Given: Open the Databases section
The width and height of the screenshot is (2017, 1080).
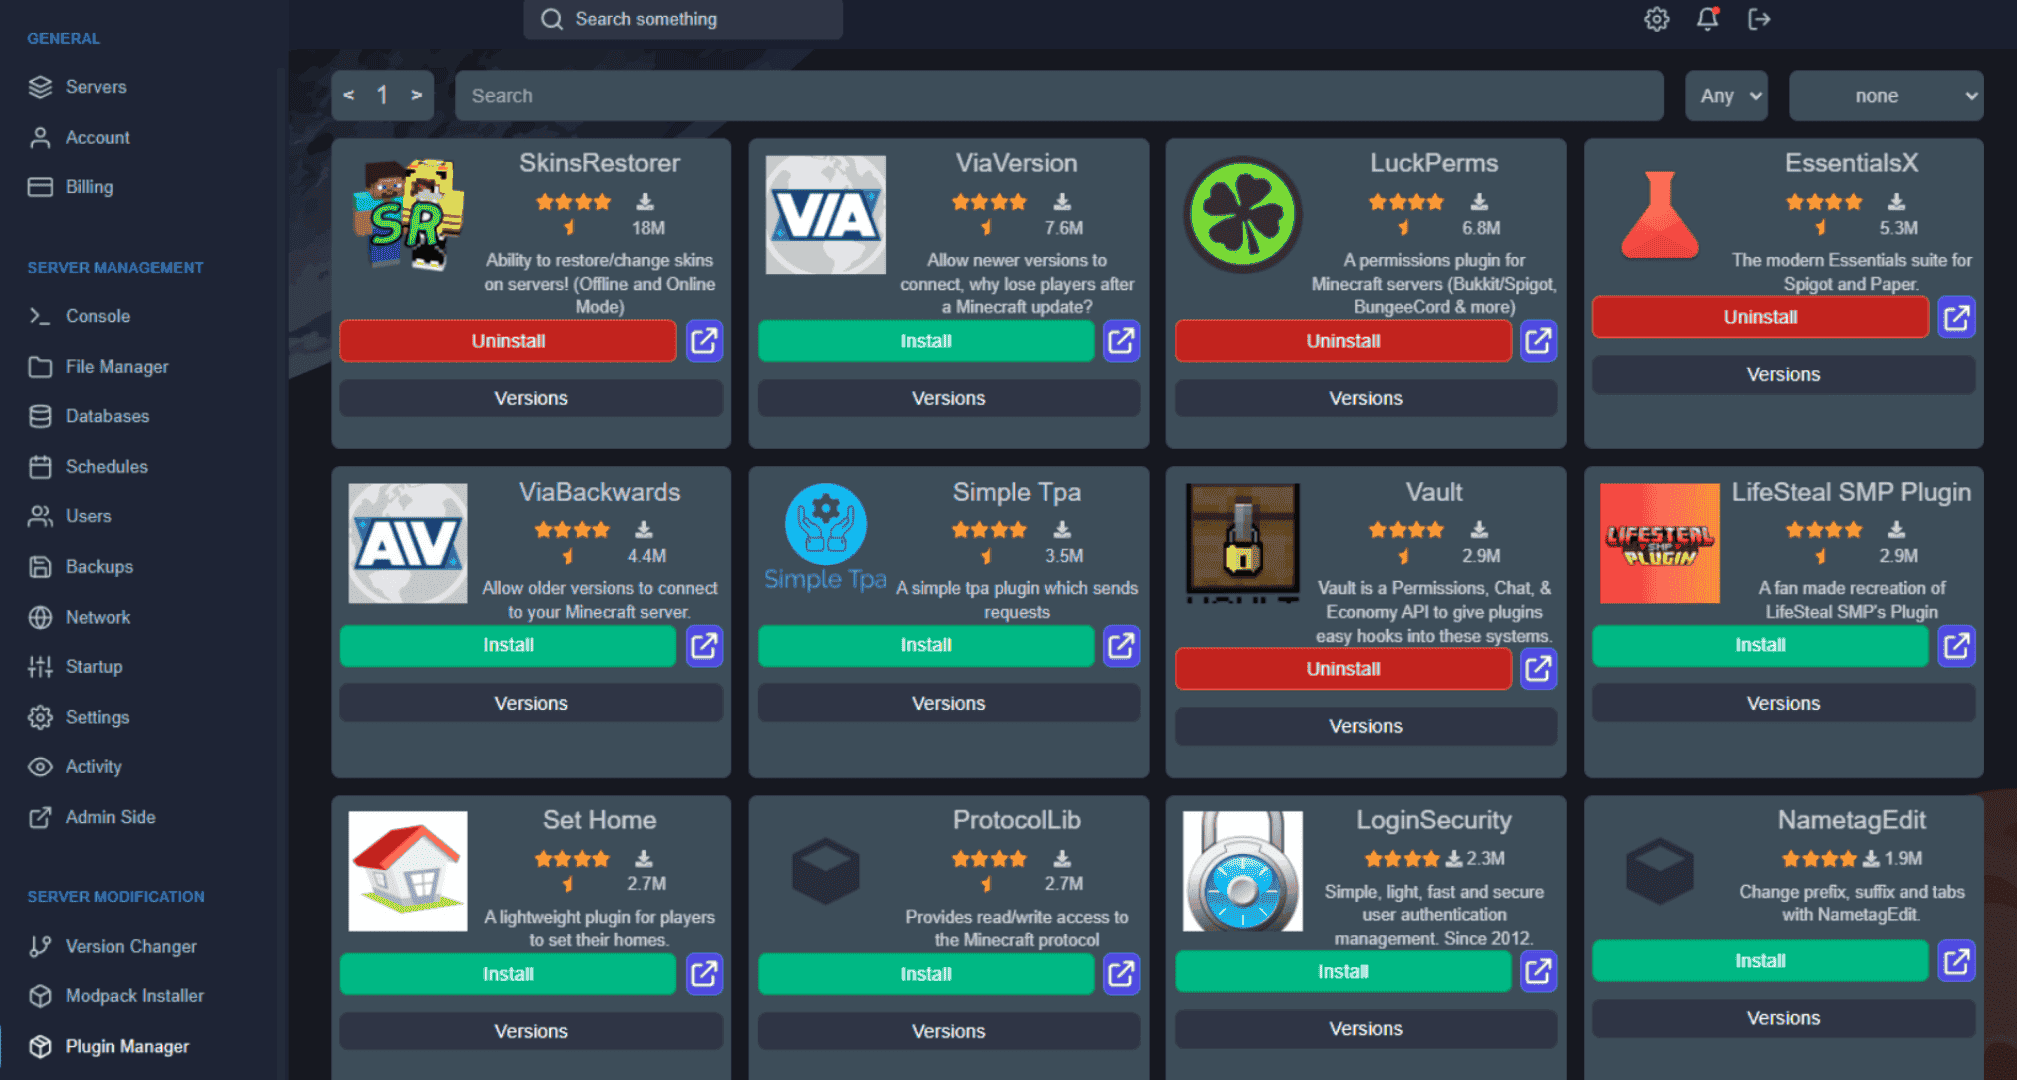Looking at the screenshot, I should click(106, 416).
